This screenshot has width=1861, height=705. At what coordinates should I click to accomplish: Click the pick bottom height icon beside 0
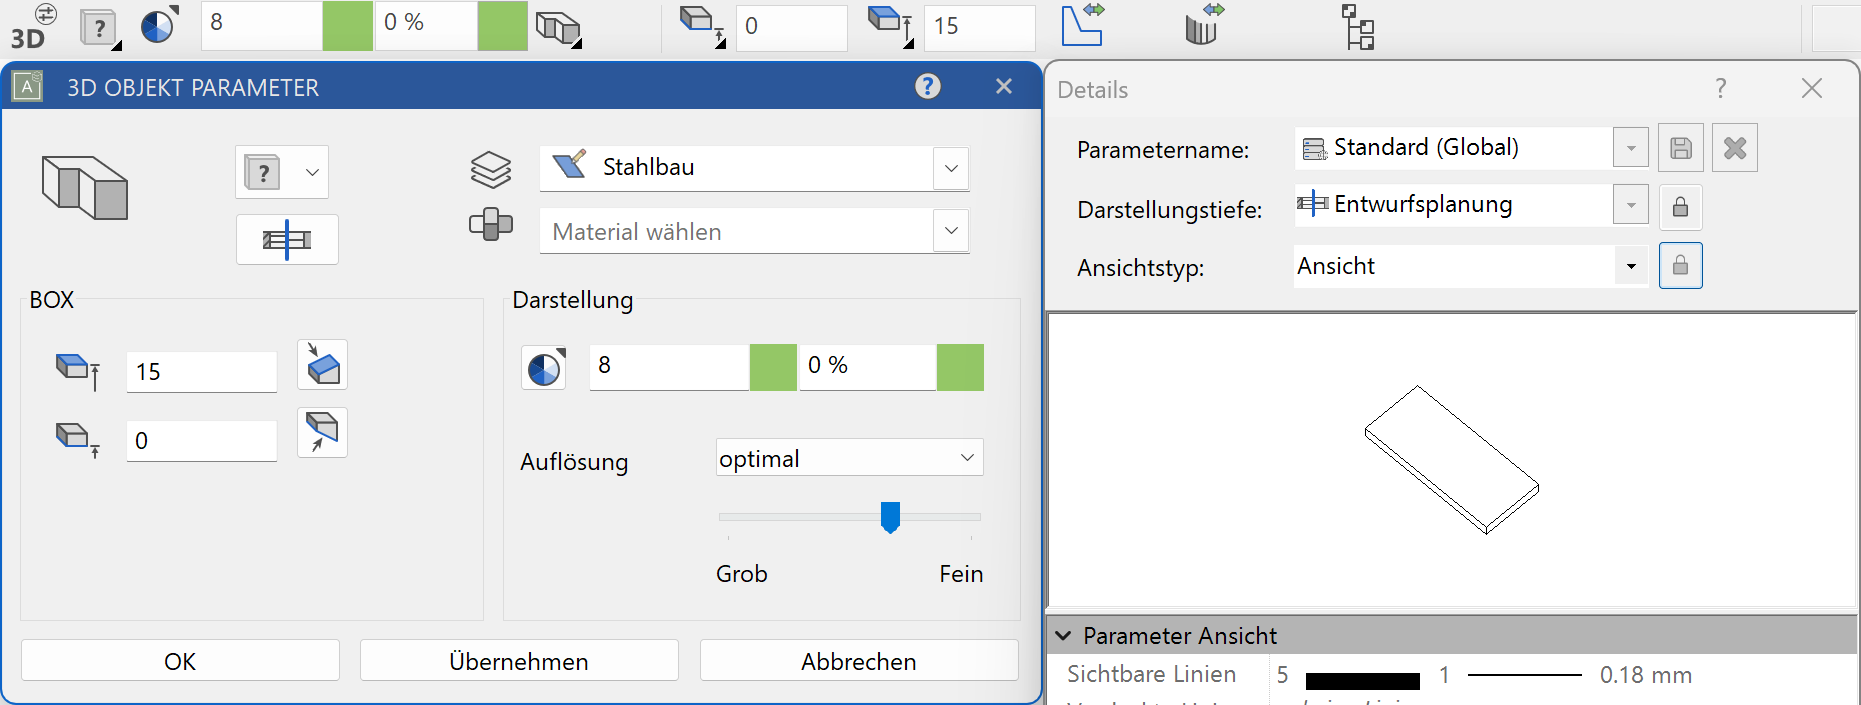(x=322, y=433)
